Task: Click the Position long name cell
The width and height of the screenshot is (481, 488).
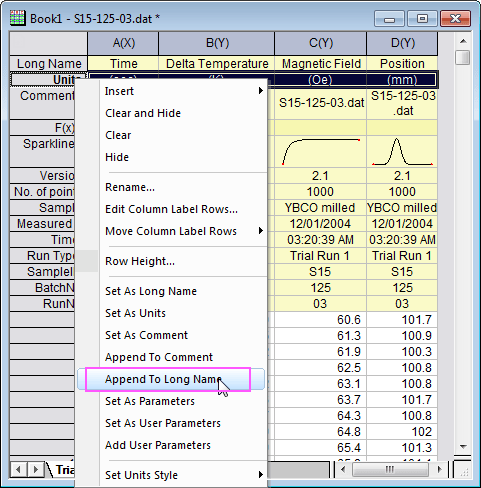Action: point(402,63)
